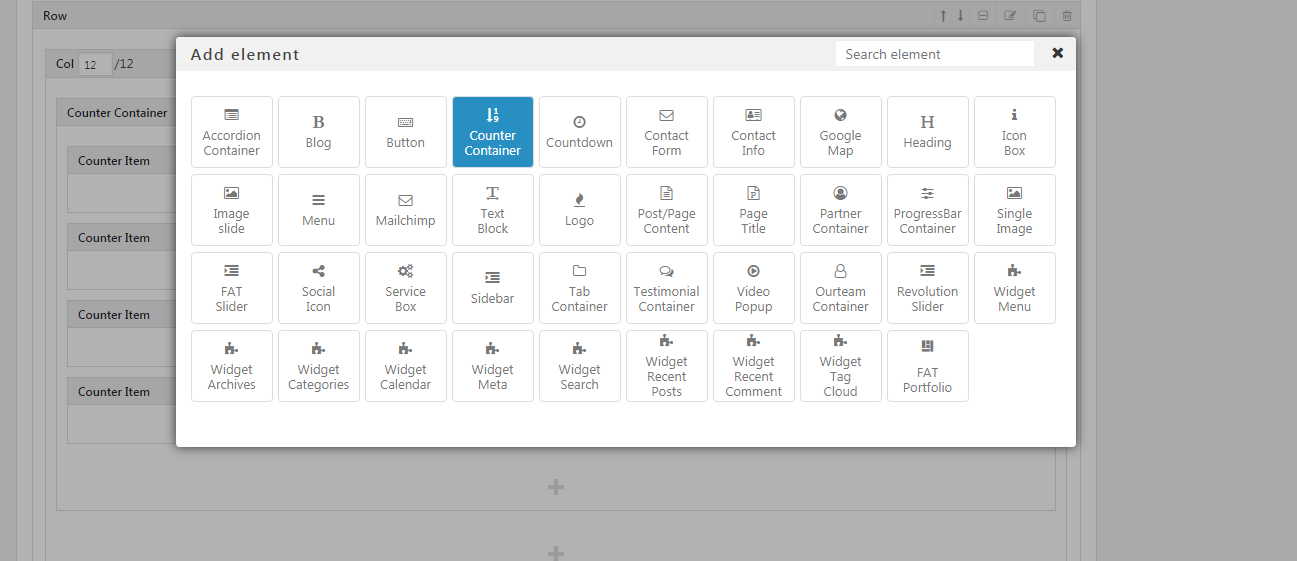
Task: Click the highlighted Counter Container element
Action: click(x=492, y=132)
